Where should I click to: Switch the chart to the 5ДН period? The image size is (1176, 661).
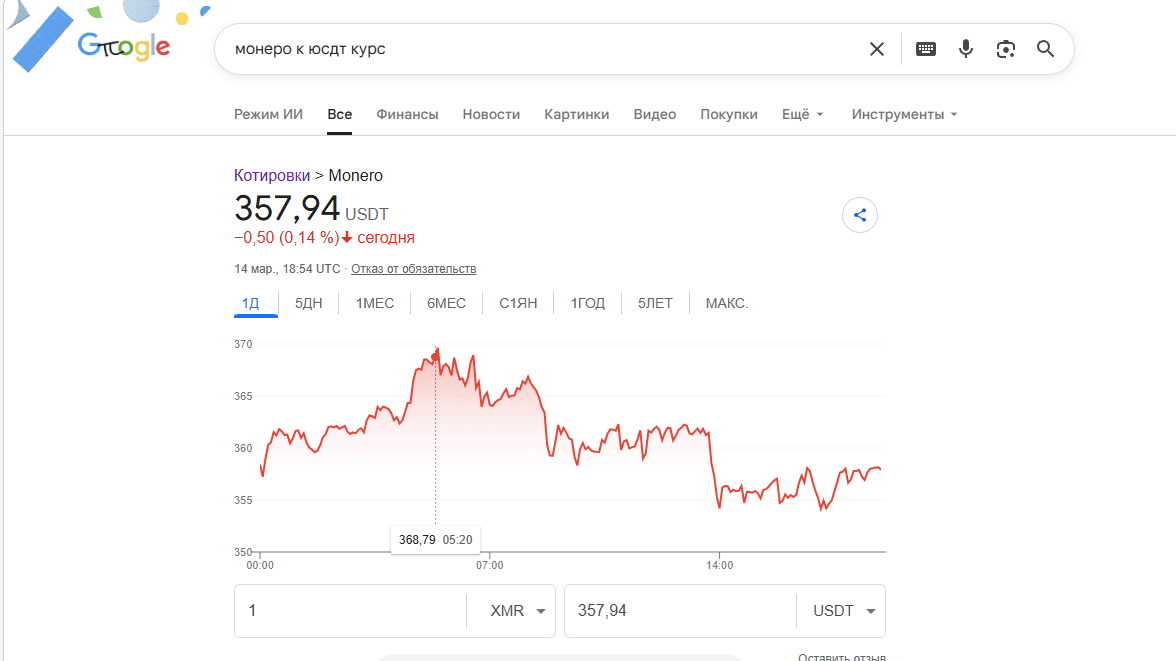tap(308, 302)
